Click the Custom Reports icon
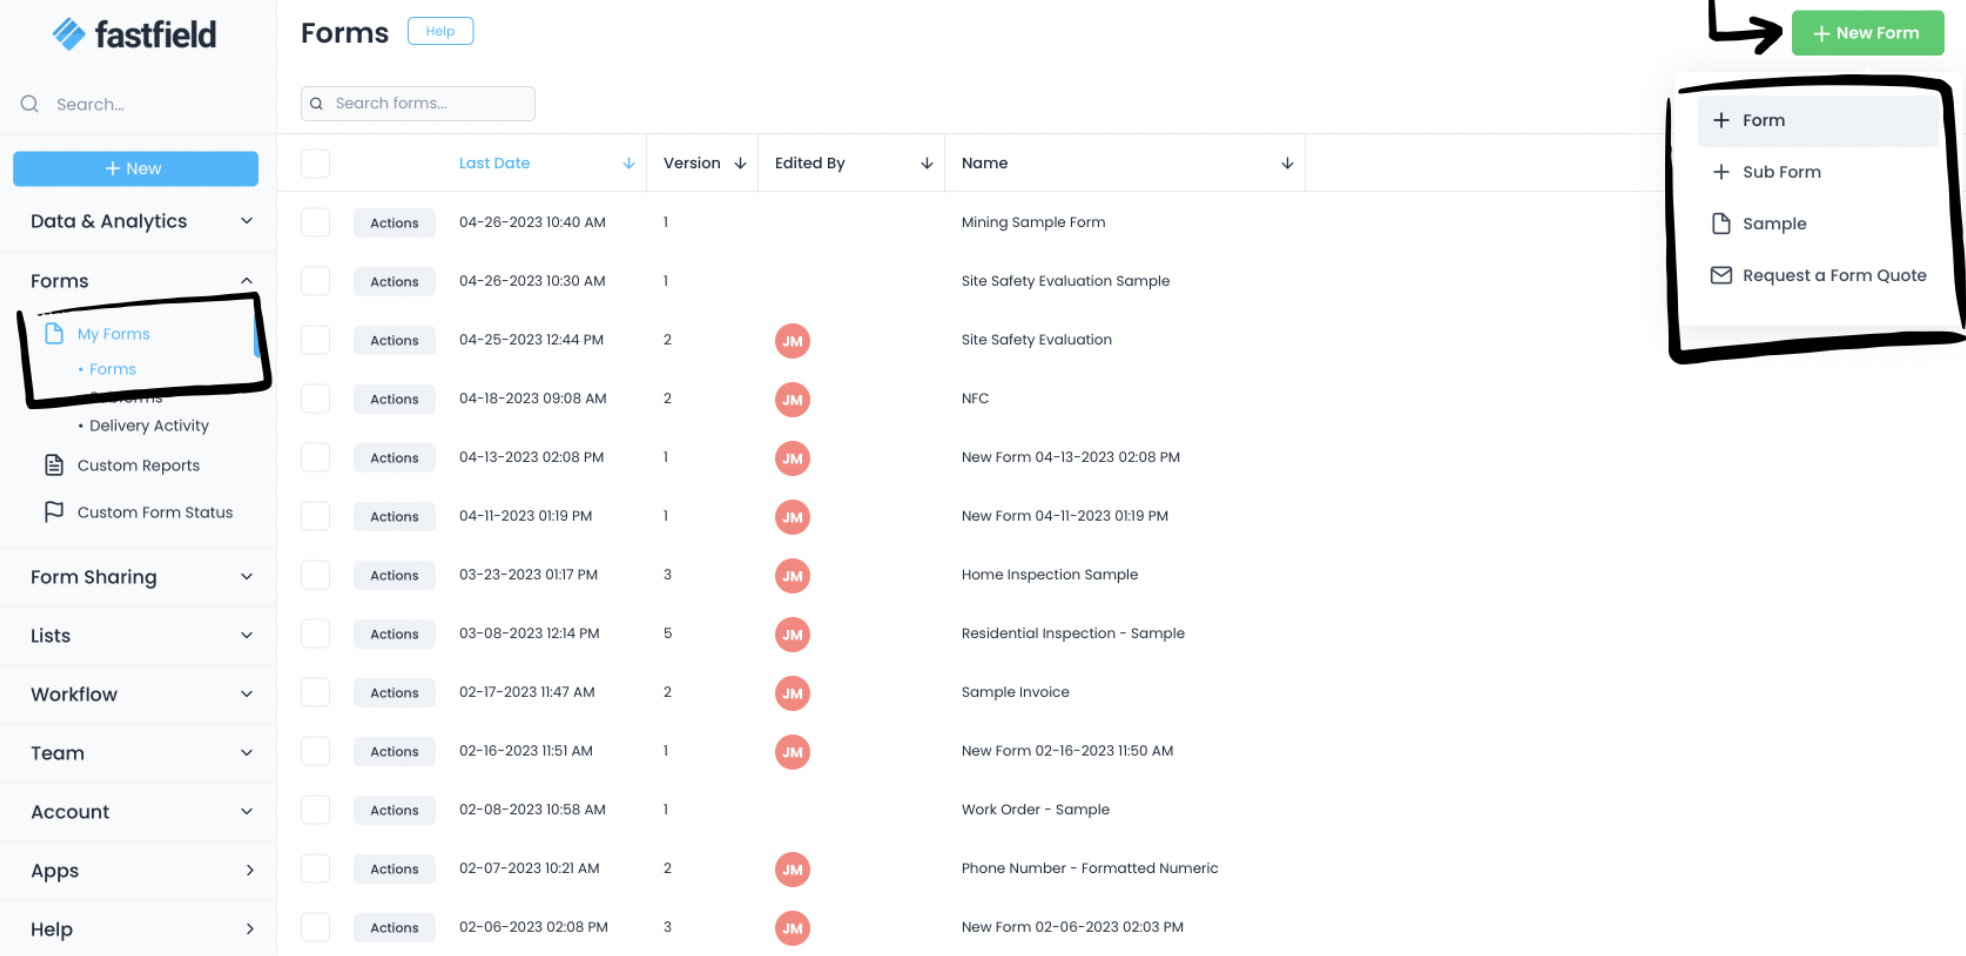The width and height of the screenshot is (1966, 956). pos(54,465)
